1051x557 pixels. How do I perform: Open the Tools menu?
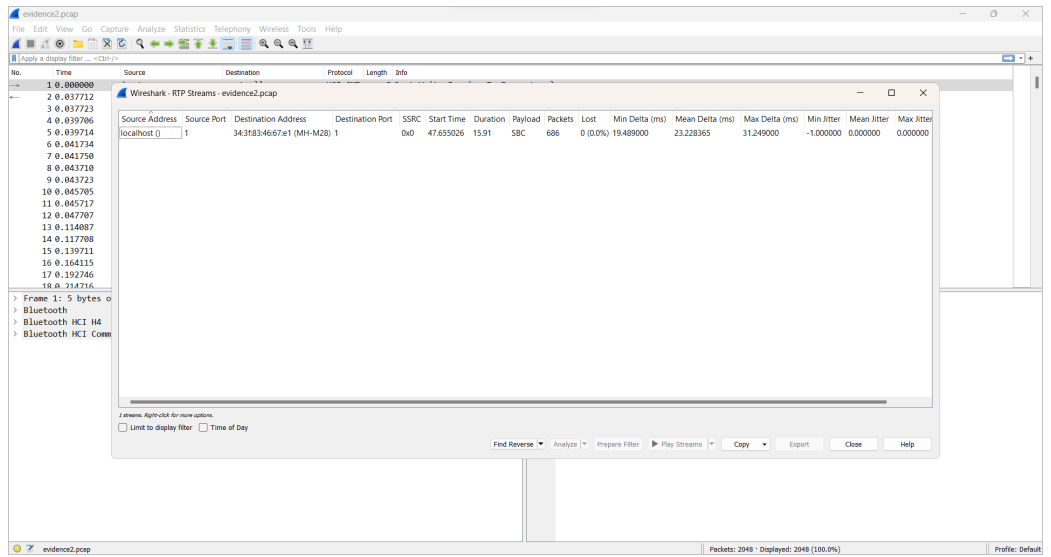306,29
